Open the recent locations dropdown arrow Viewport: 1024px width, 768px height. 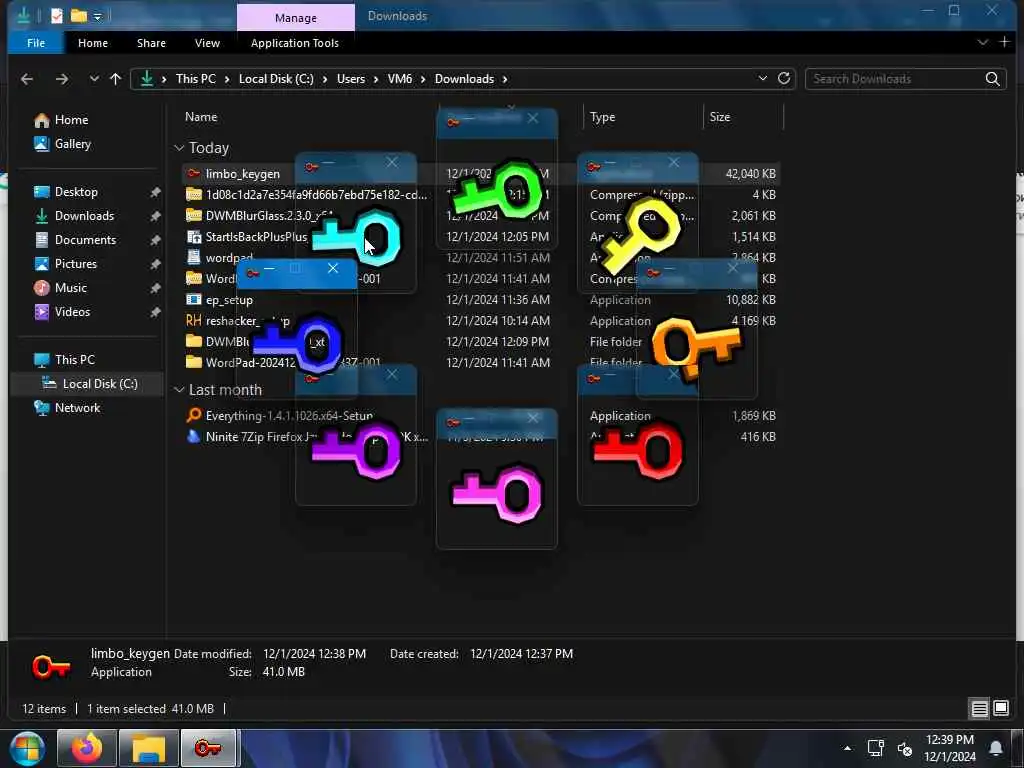pos(94,78)
